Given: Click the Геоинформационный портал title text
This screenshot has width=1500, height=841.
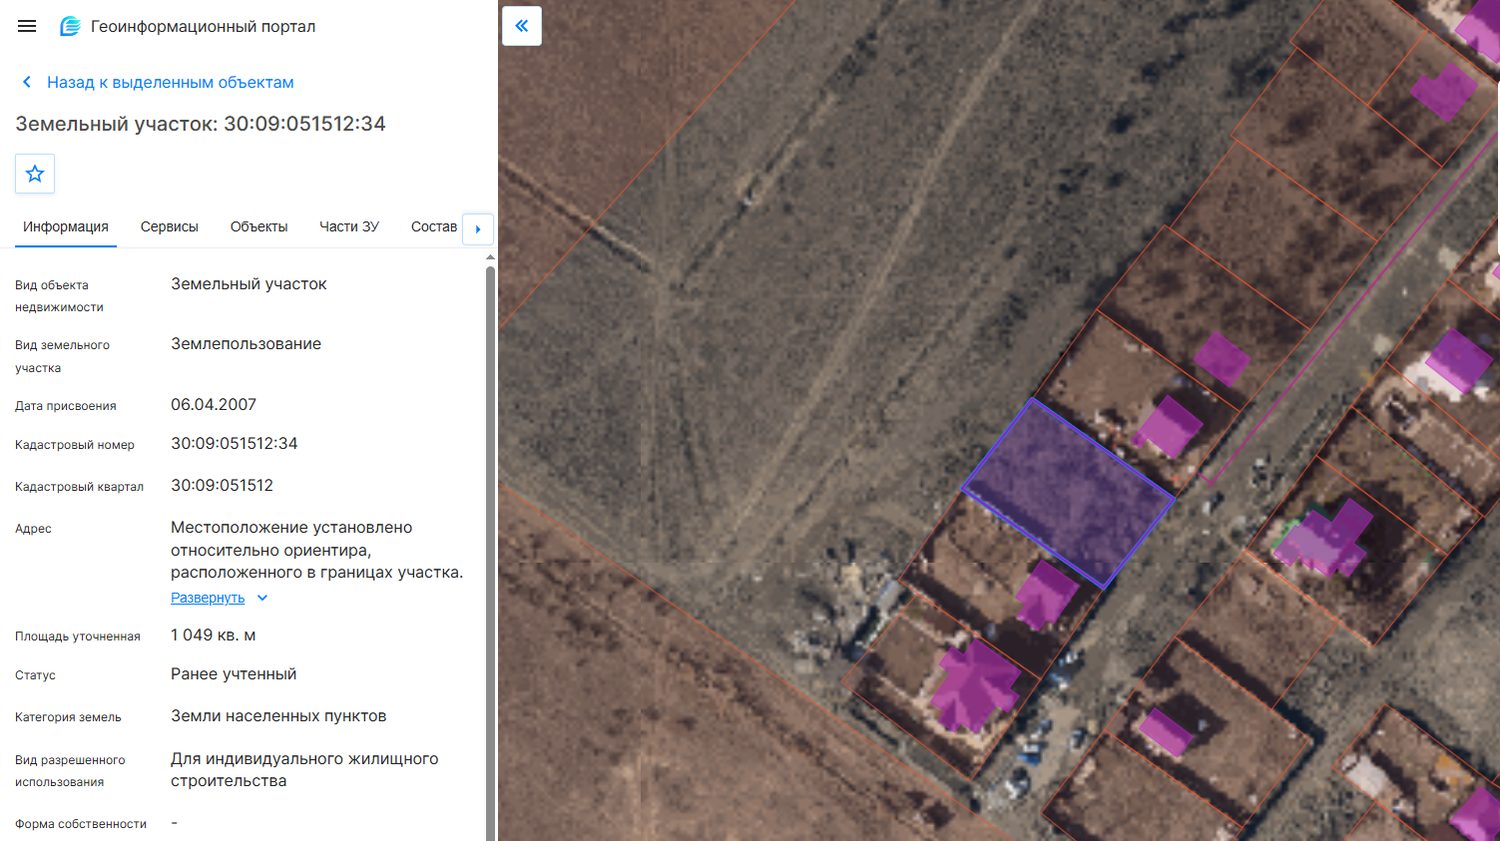Looking at the screenshot, I should pos(203,27).
